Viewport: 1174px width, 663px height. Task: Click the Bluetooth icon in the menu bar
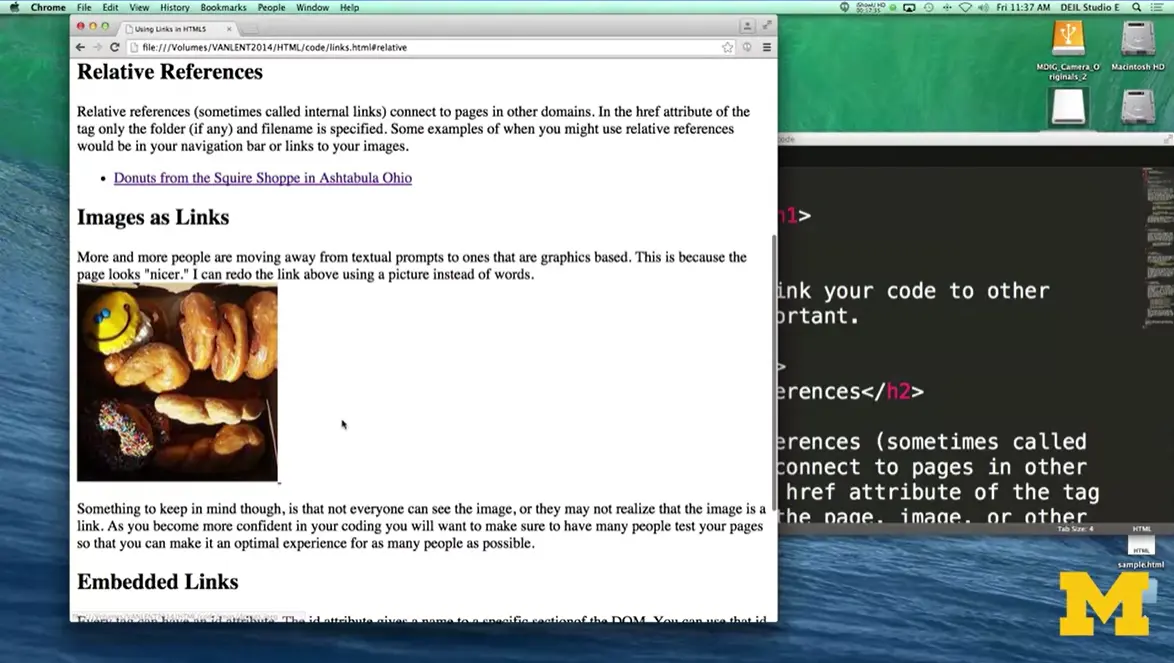click(x=947, y=6)
